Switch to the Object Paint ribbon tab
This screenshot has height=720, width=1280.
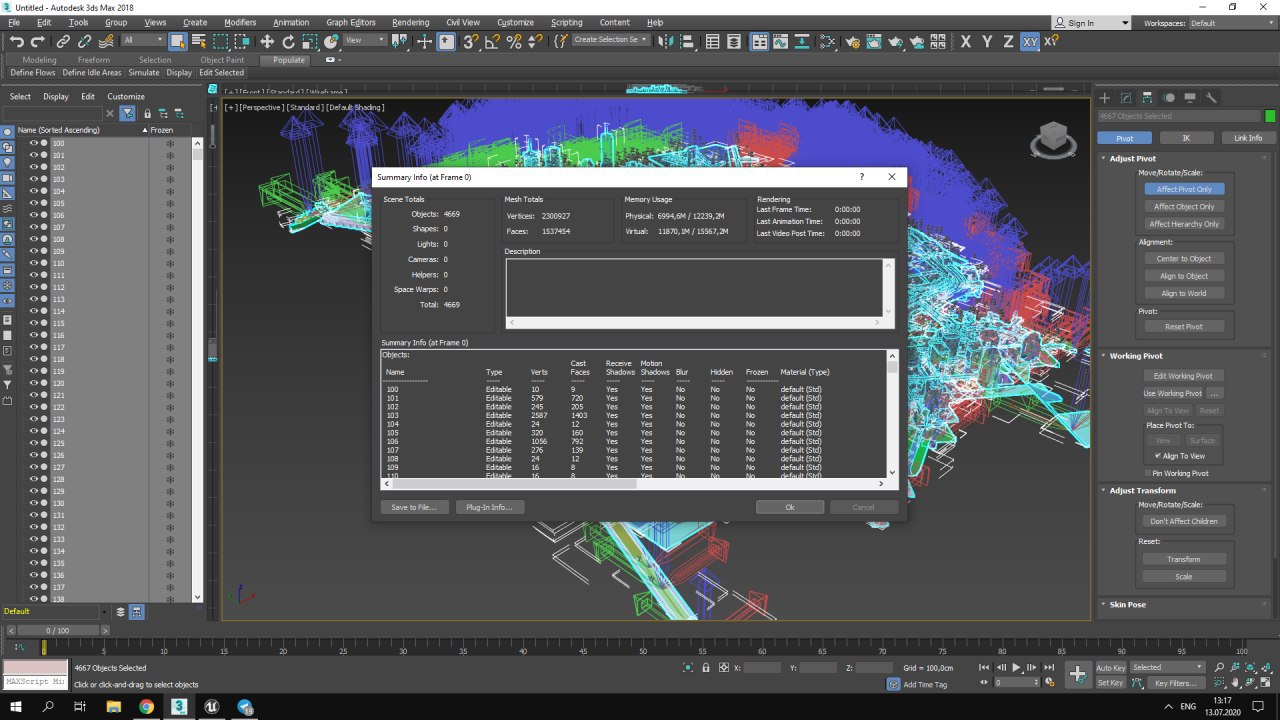pyautogui.click(x=222, y=60)
